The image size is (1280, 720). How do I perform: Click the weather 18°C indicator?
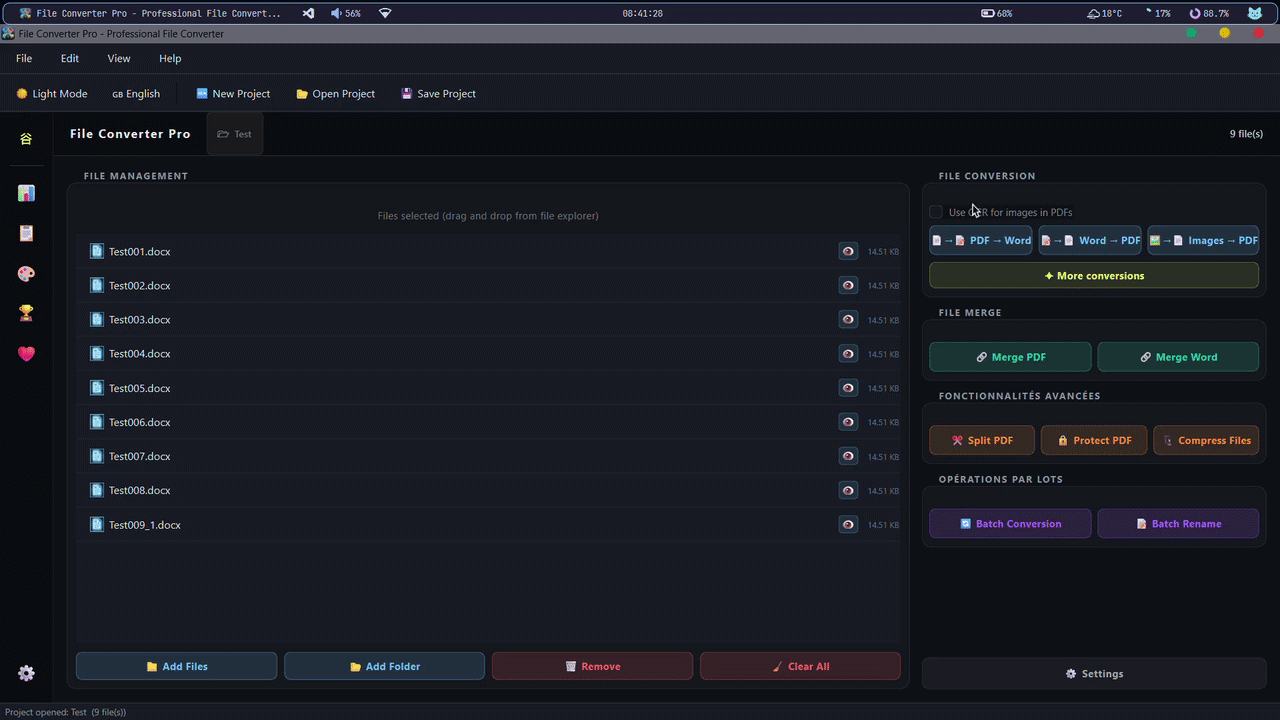pyautogui.click(x=1104, y=13)
